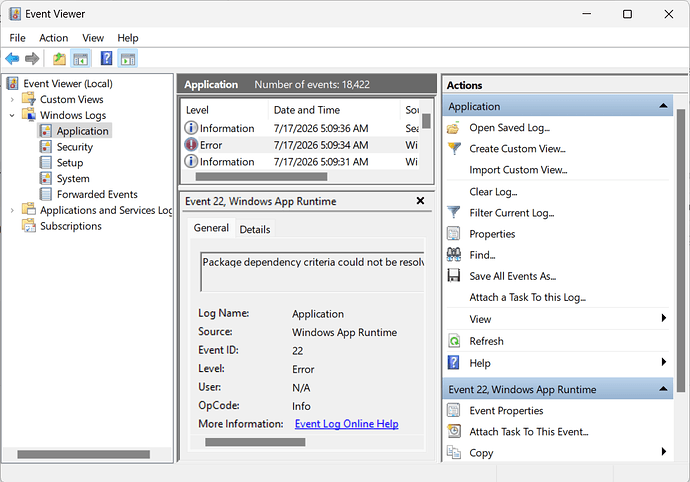Click the Attach Task To This Event clock icon

pos(454,431)
